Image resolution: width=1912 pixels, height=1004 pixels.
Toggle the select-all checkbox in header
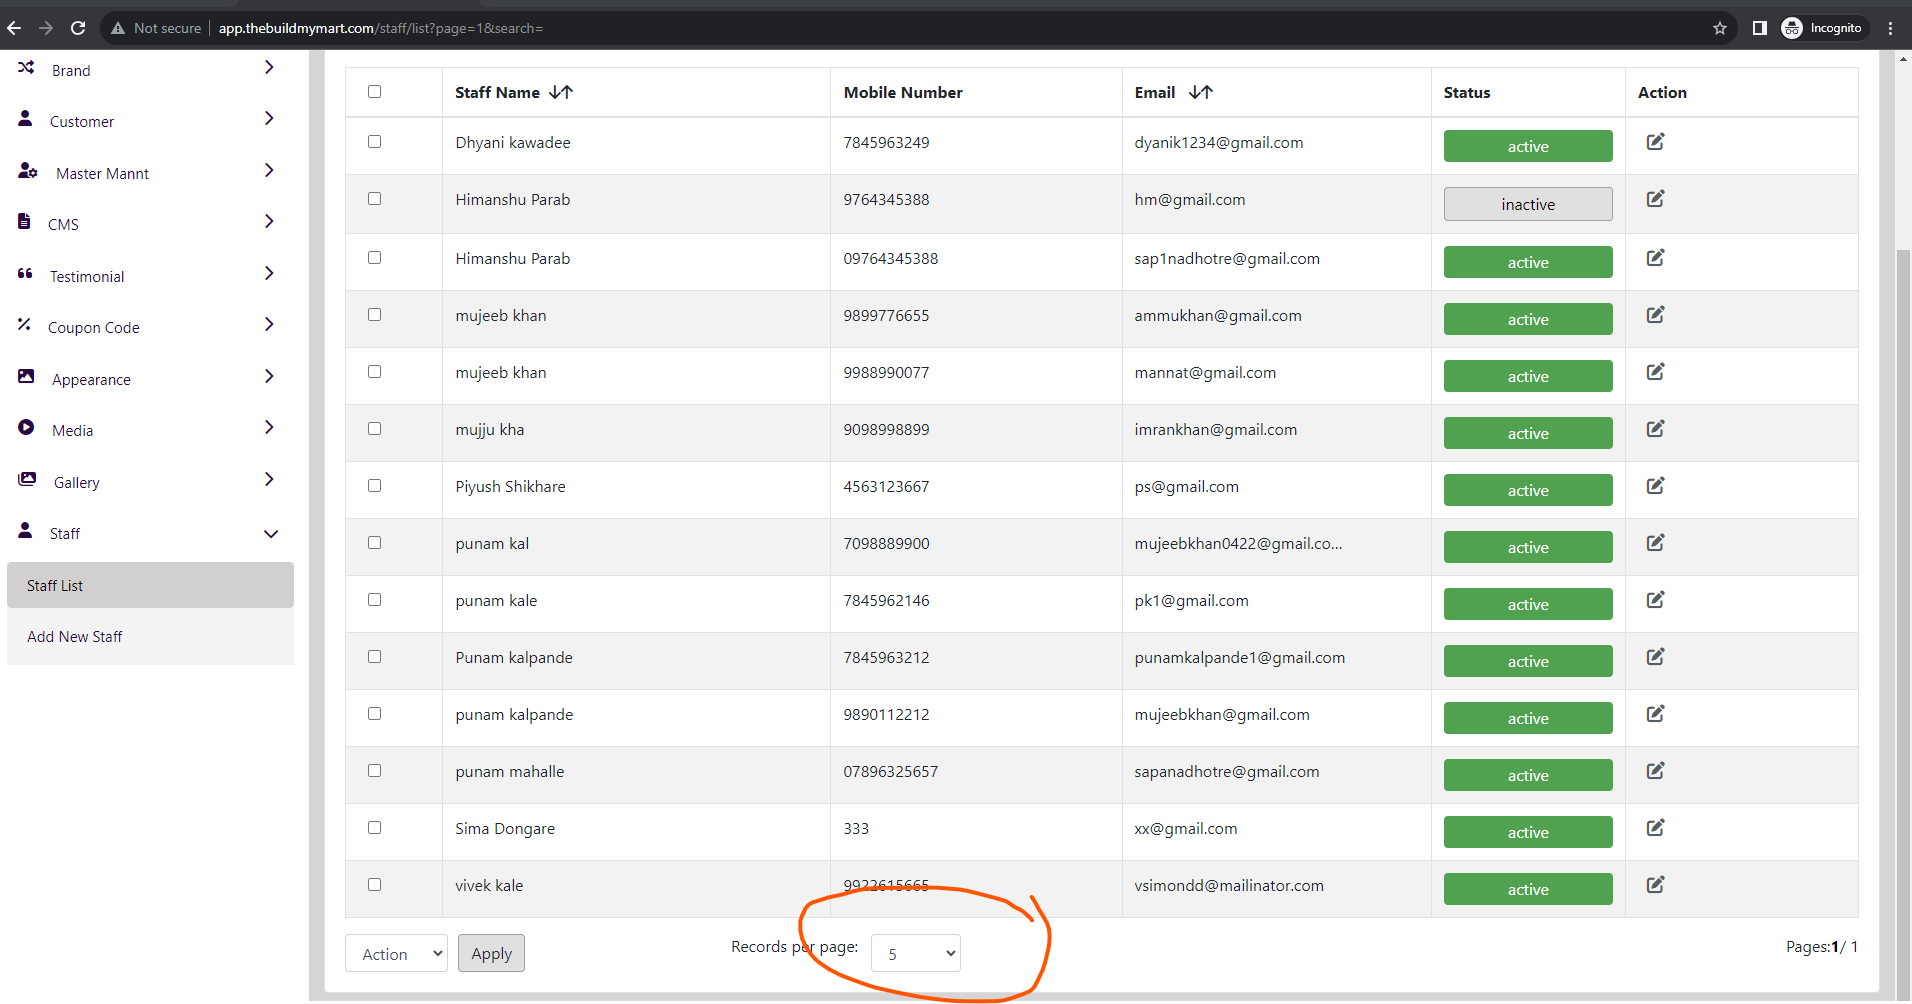[x=375, y=92]
